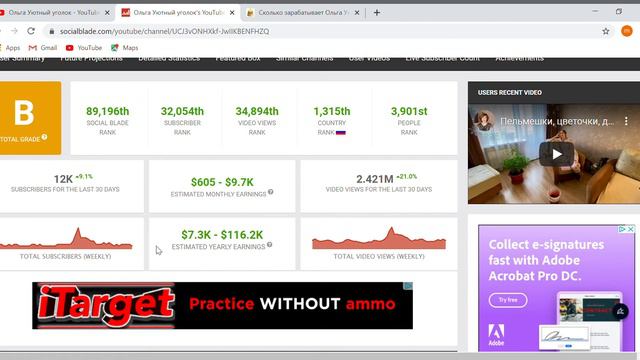Click the Adobe logo in ad
640x360 pixels.
pos(496,335)
